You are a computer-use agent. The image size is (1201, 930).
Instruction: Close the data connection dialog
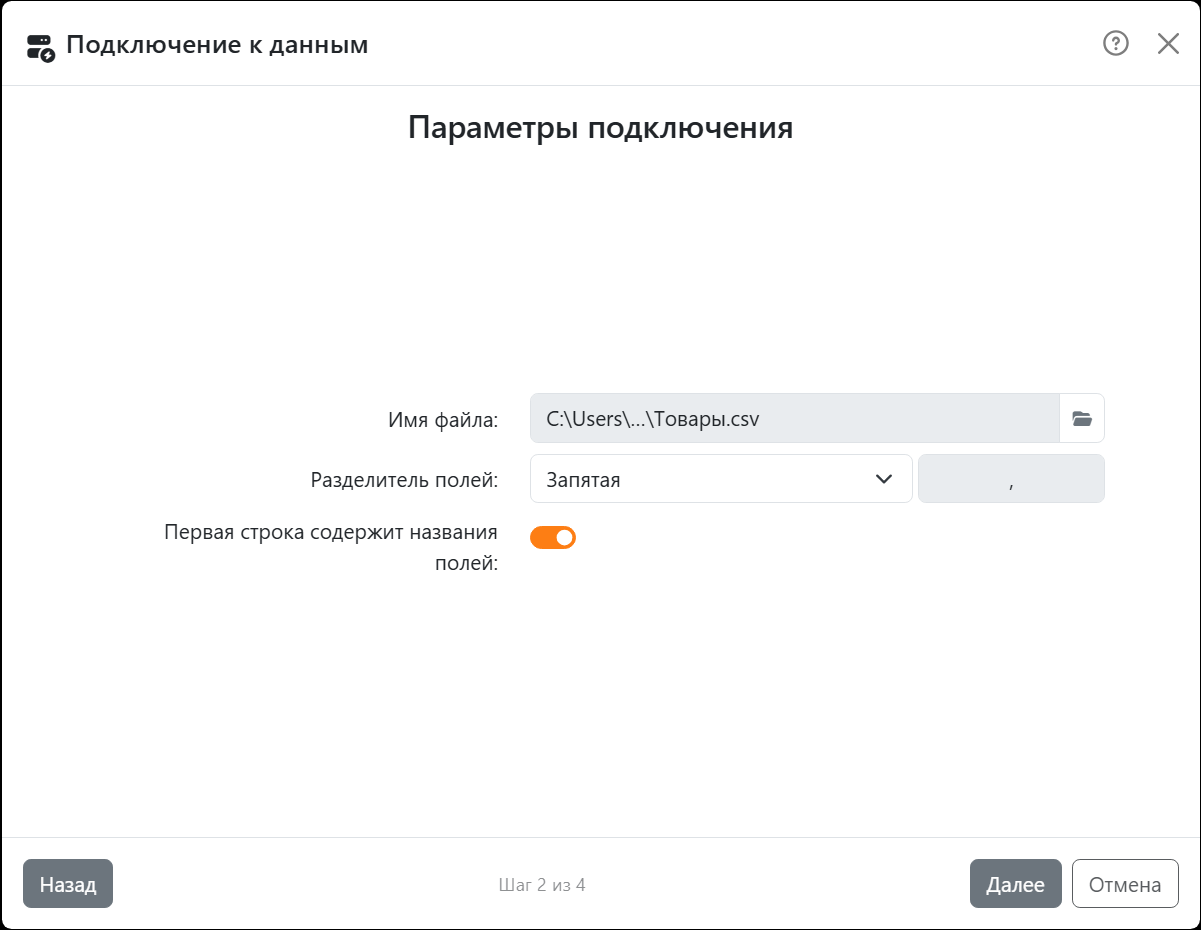tap(1168, 43)
